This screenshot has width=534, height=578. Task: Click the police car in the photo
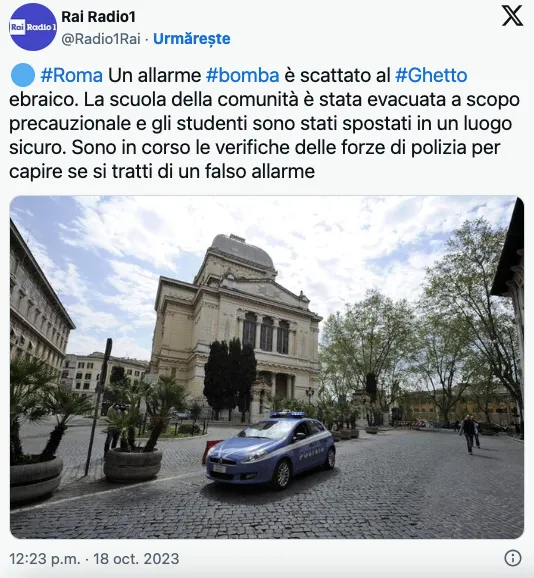pyautogui.click(x=271, y=449)
